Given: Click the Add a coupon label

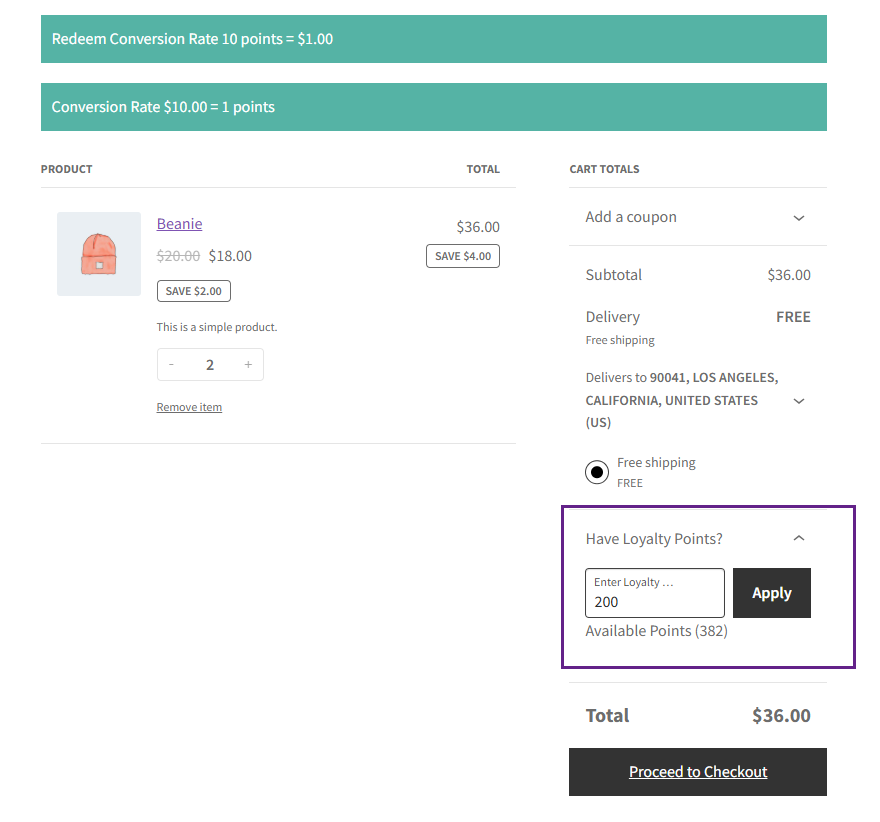Looking at the screenshot, I should [631, 217].
